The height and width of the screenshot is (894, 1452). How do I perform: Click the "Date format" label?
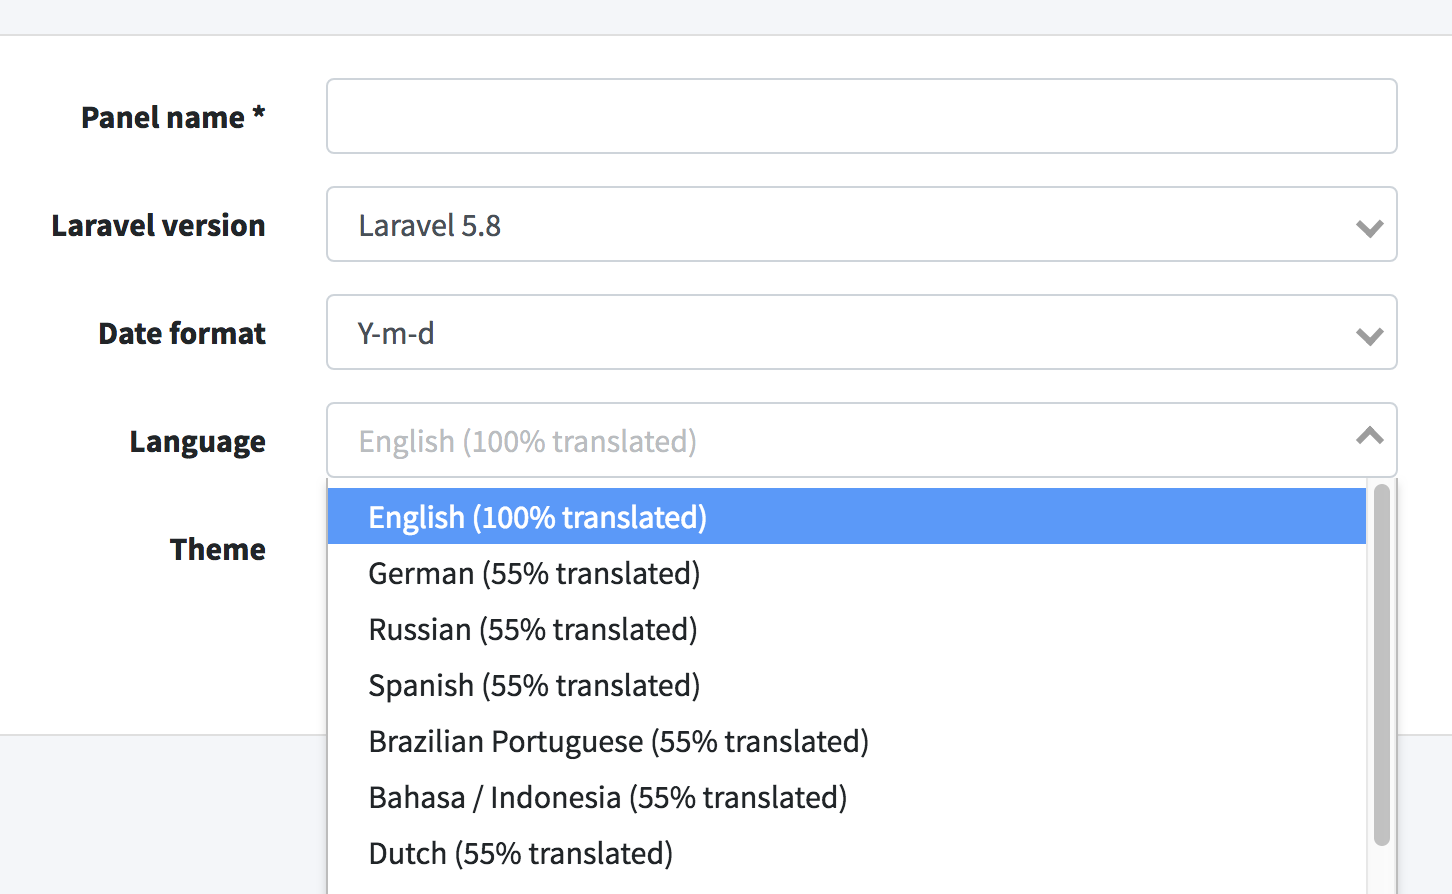click(x=182, y=333)
